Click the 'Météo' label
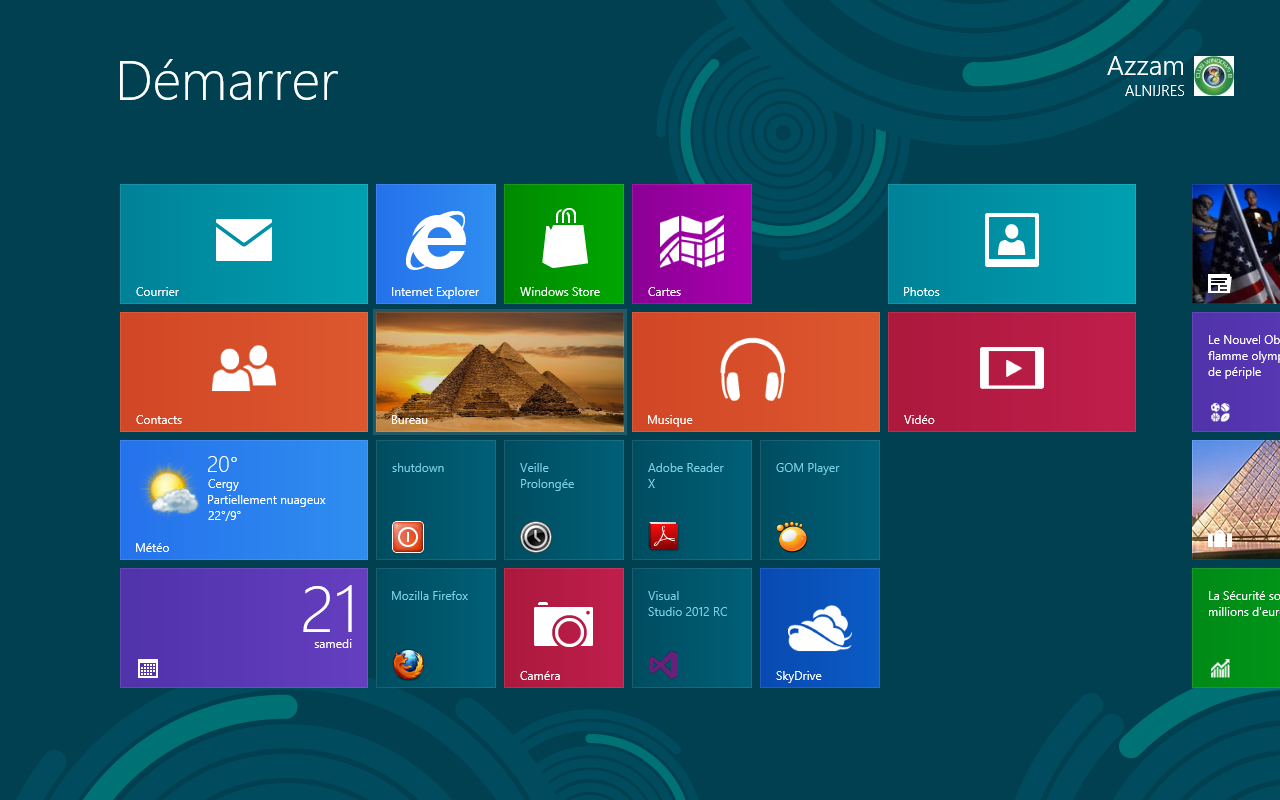The image size is (1280, 800). tap(152, 548)
